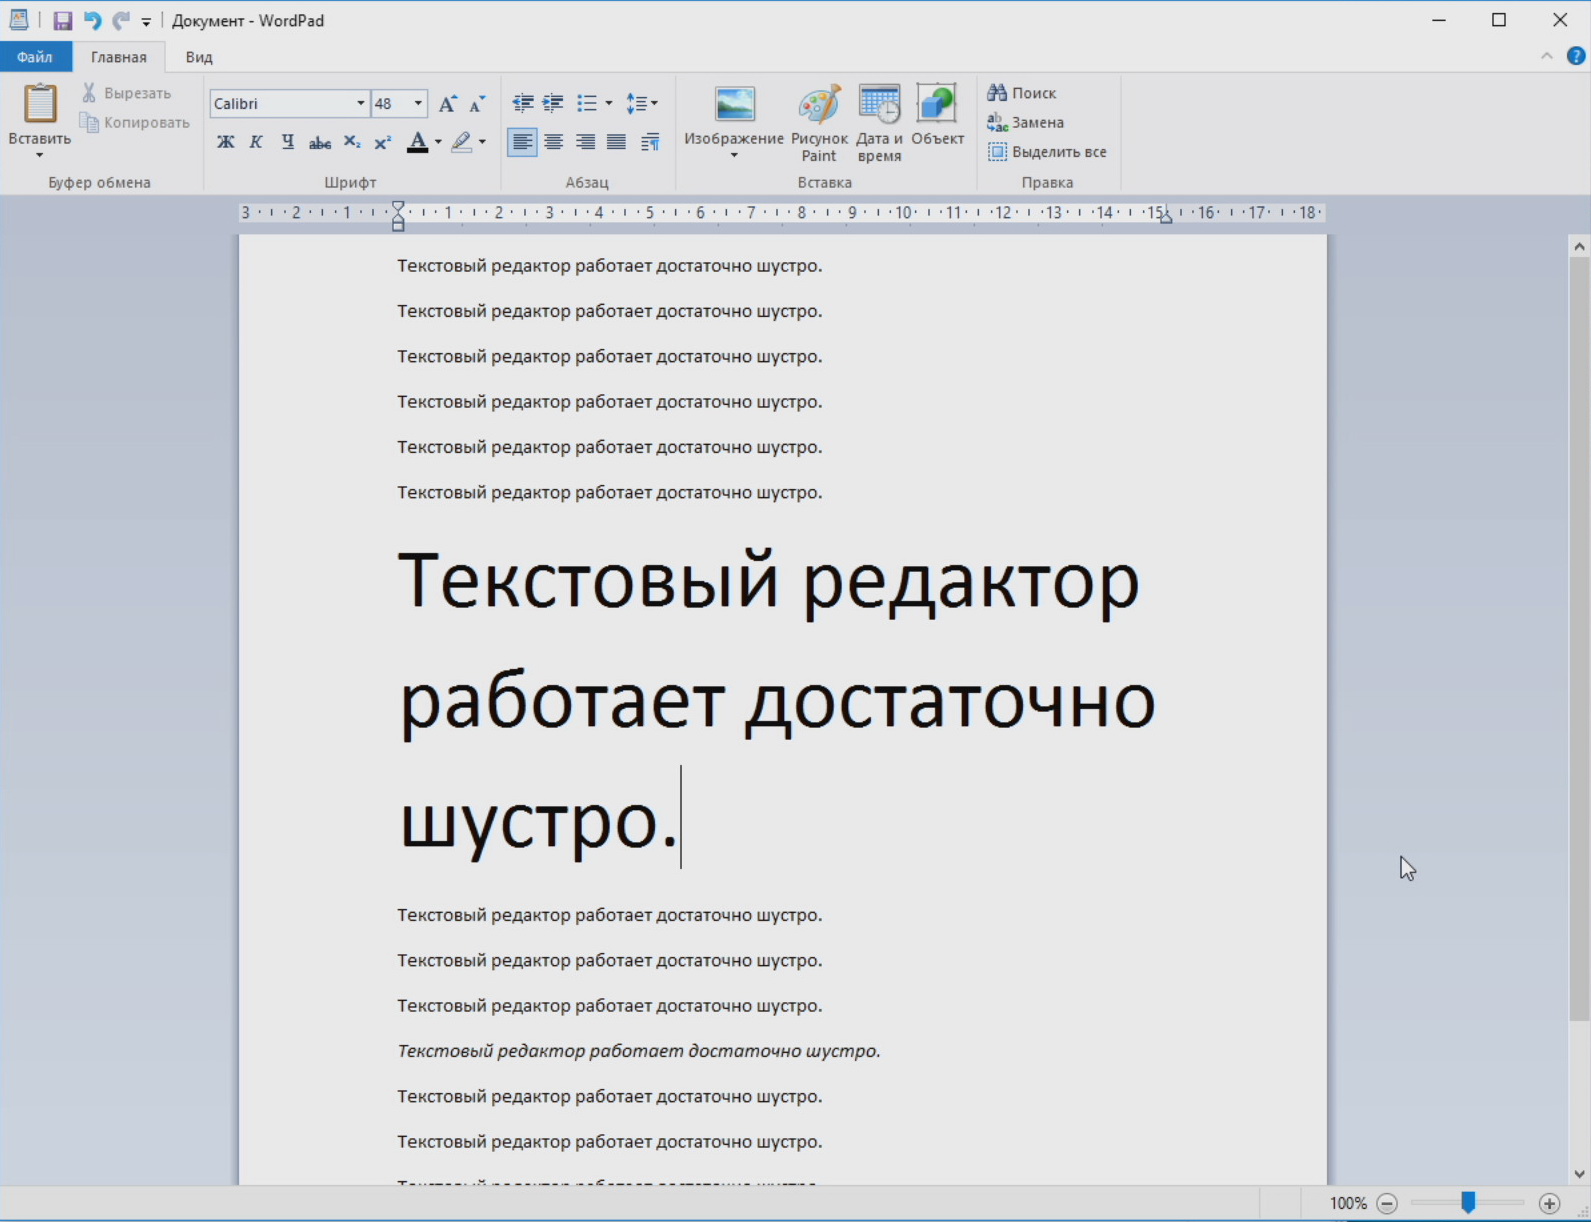Click the Save icon in title bar
Image resolution: width=1591 pixels, height=1222 pixels.
point(62,21)
